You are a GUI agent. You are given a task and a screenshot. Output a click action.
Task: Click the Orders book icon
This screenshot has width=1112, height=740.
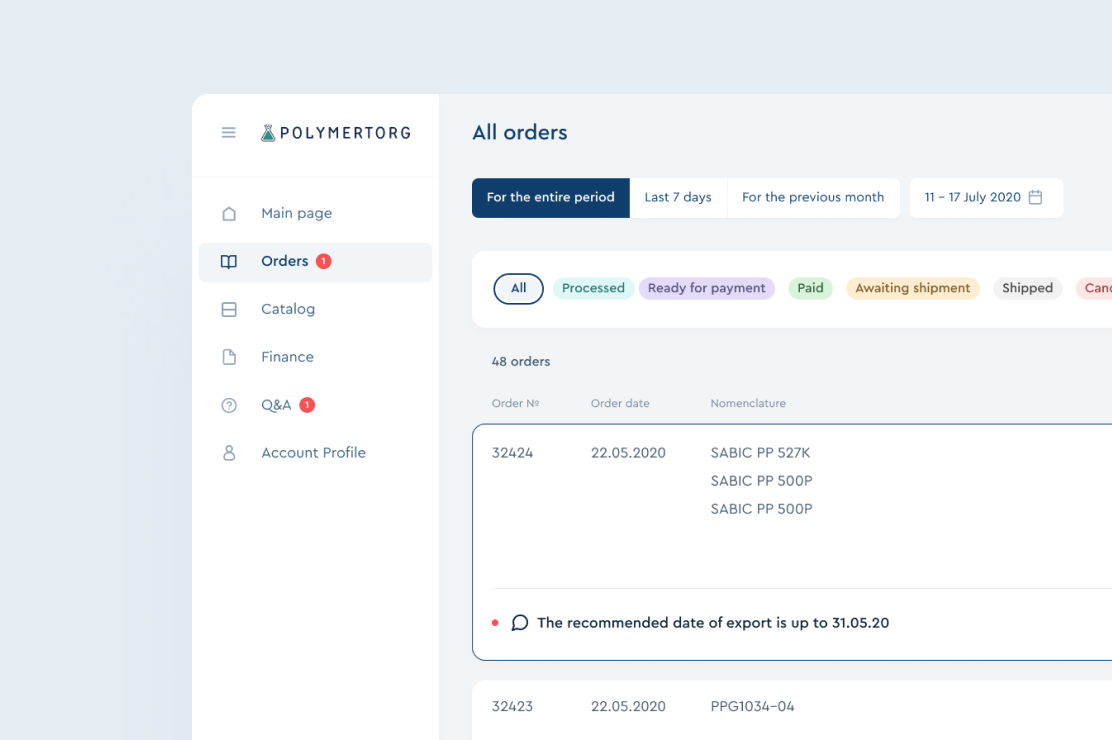(x=229, y=261)
